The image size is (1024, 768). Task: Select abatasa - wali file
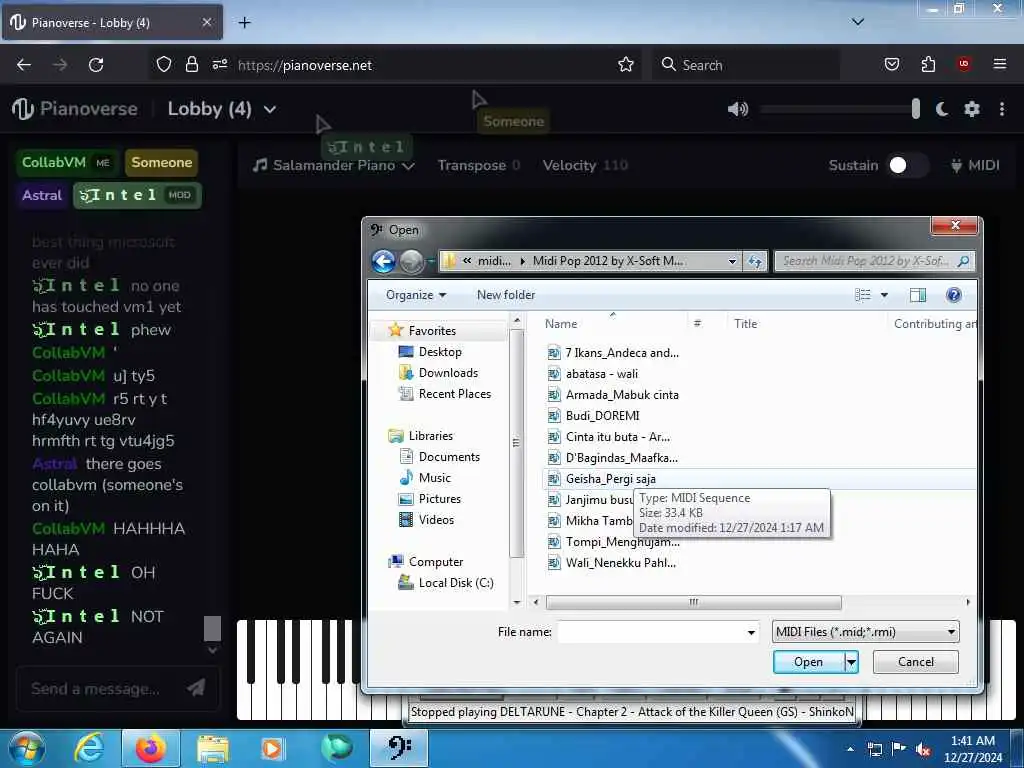point(601,374)
